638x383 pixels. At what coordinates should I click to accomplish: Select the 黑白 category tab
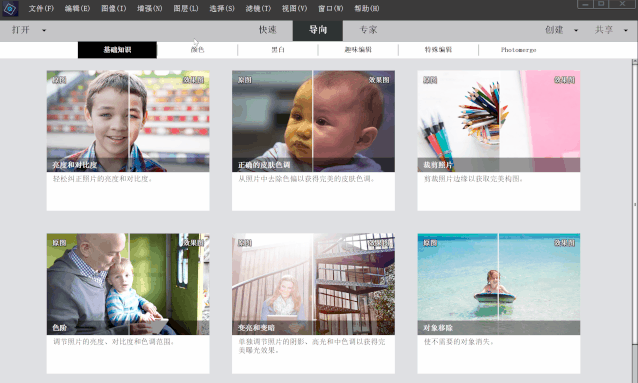point(278,50)
